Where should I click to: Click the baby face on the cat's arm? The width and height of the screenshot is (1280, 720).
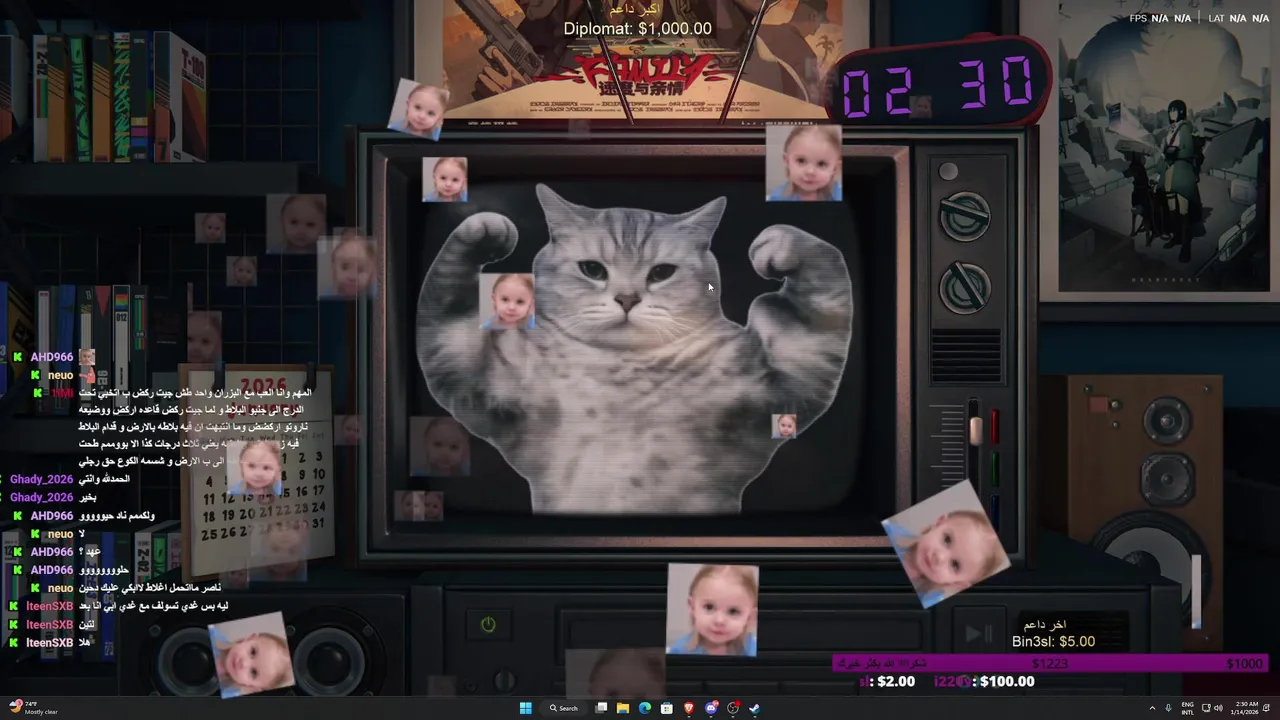click(x=507, y=301)
